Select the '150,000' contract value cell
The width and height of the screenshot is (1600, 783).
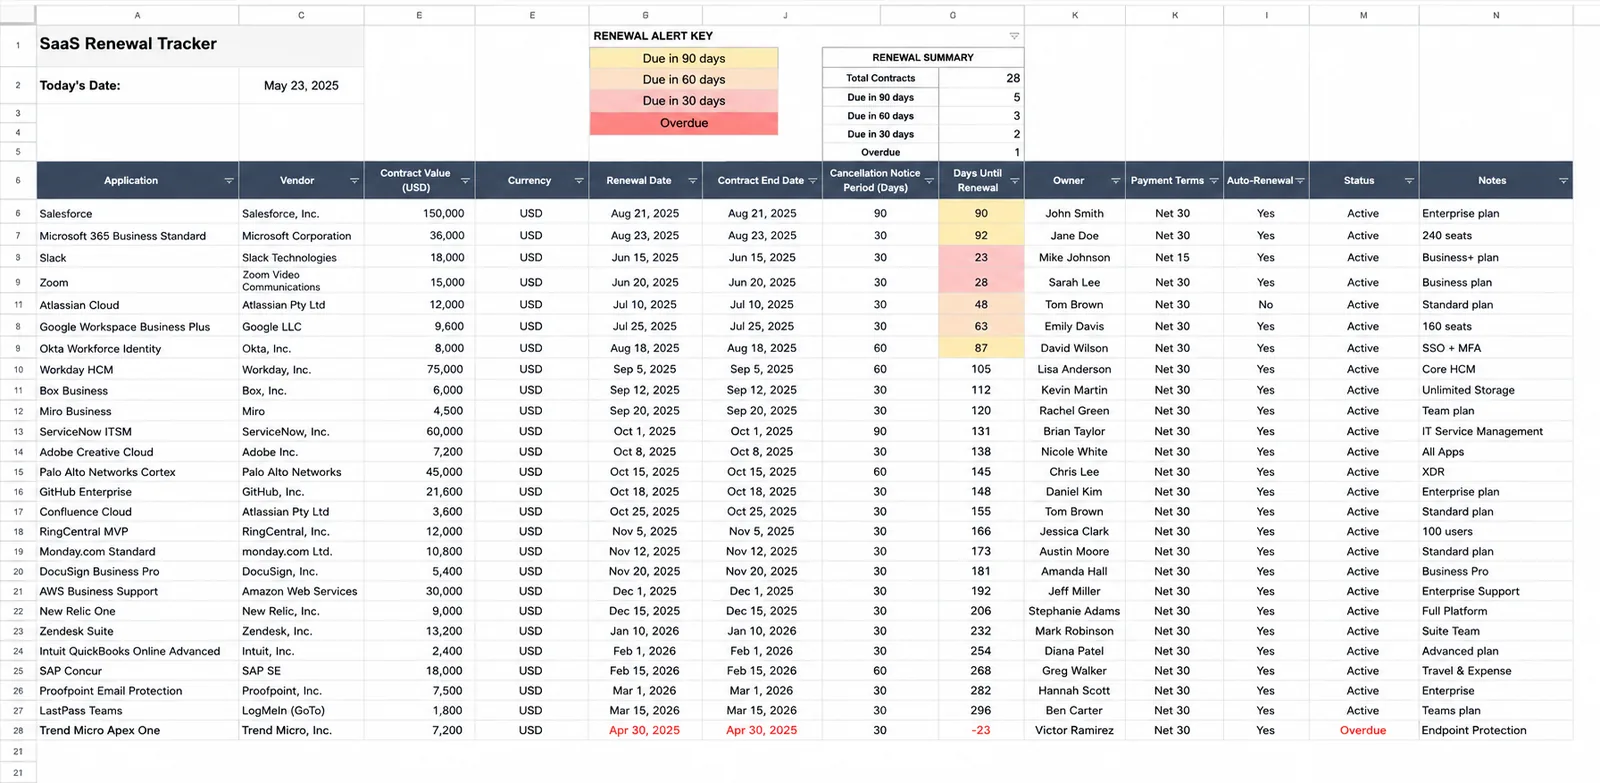coord(419,214)
